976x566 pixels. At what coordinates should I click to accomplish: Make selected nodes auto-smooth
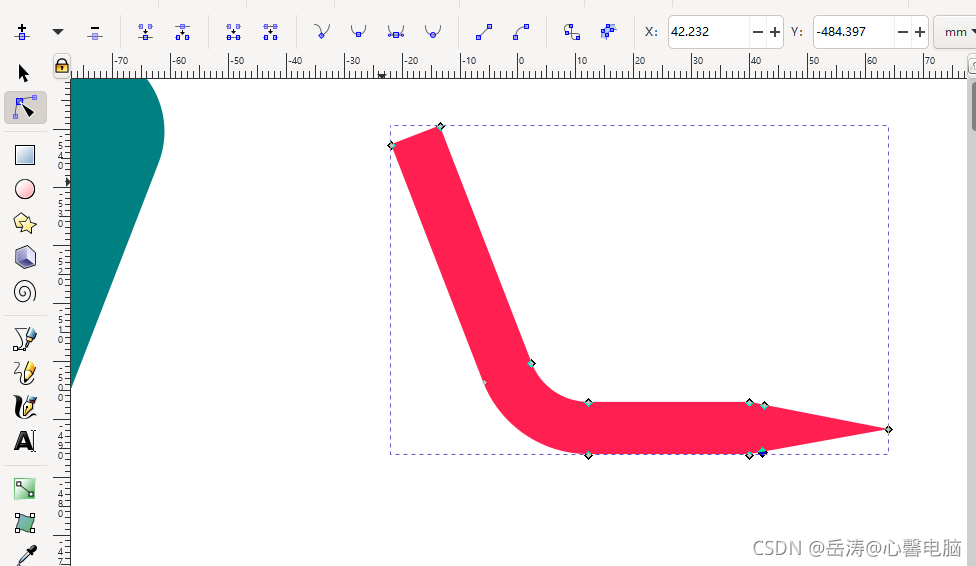(433, 32)
